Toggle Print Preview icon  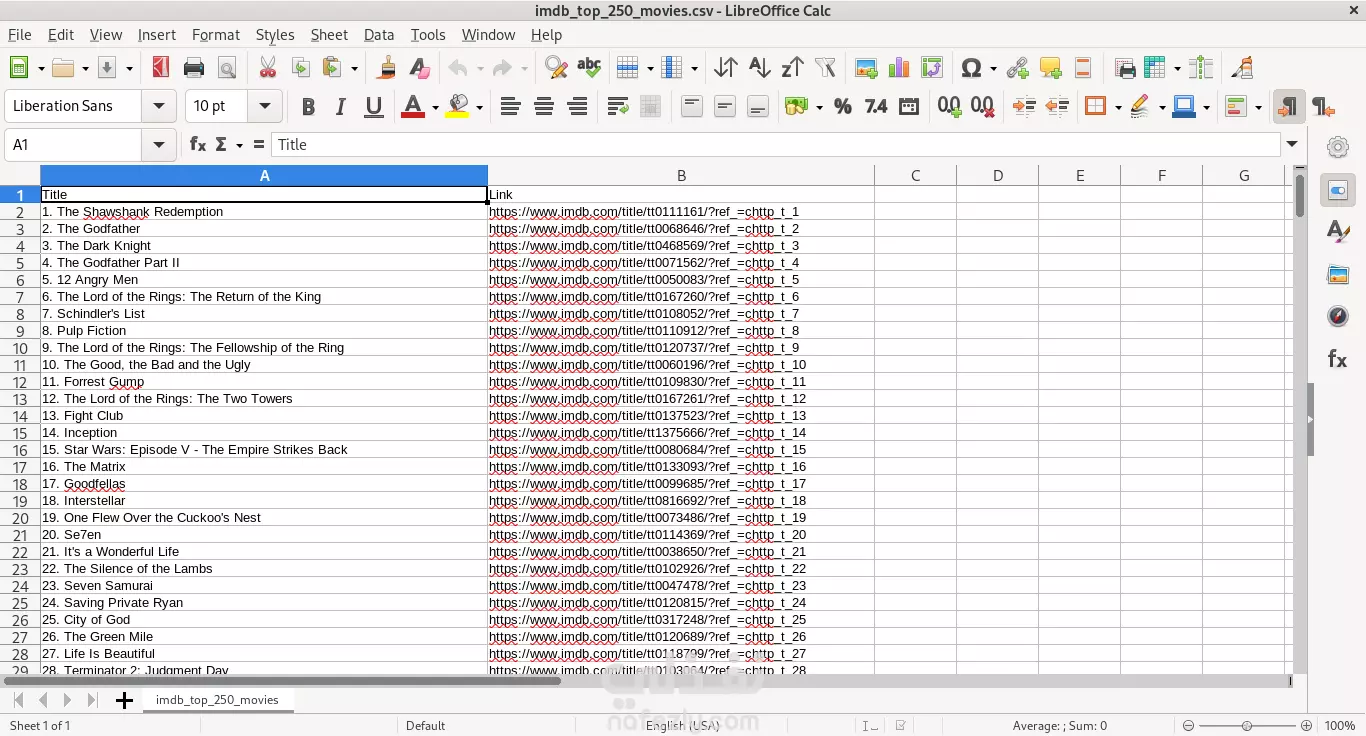[x=227, y=68]
